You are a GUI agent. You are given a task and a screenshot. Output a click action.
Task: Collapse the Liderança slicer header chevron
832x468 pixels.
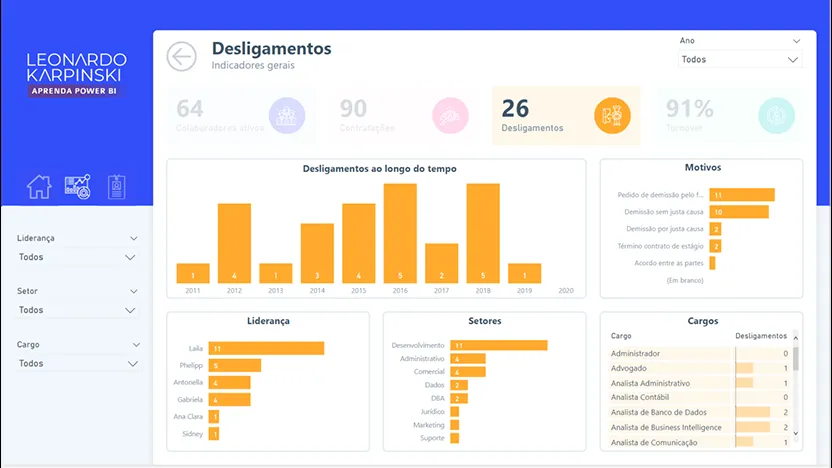tap(133, 238)
